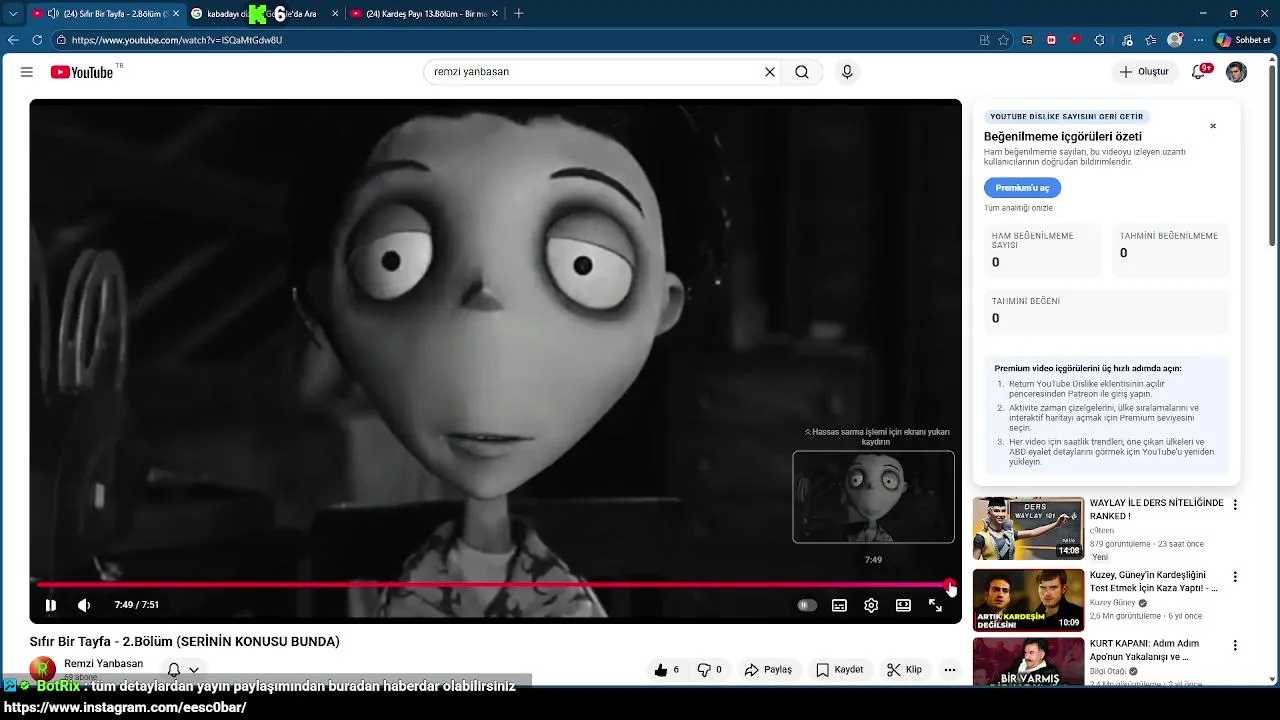Open the Oluştur create button
1280x720 pixels.
pos(1144,72)
